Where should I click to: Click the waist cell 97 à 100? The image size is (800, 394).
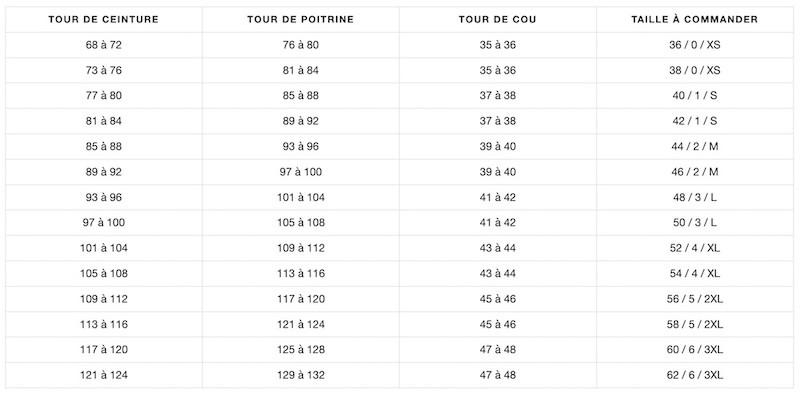pos(104,223)
